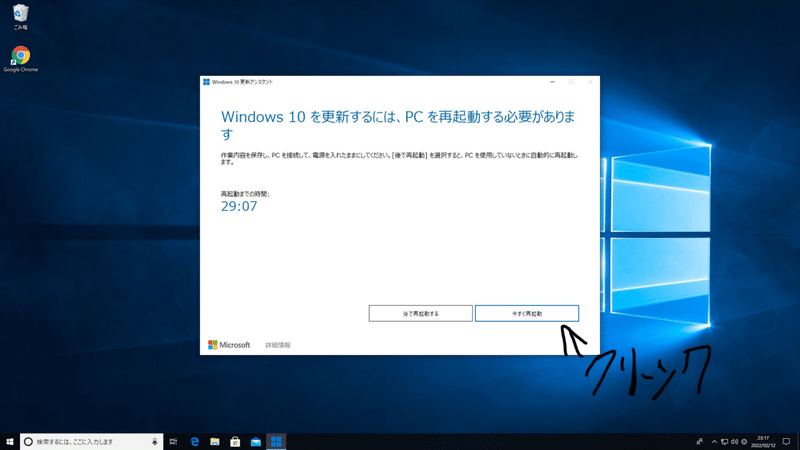The width and height of the screenshot is (800, 450).
Task: Show hidden system tray icons
Action: tap(714, 442)
